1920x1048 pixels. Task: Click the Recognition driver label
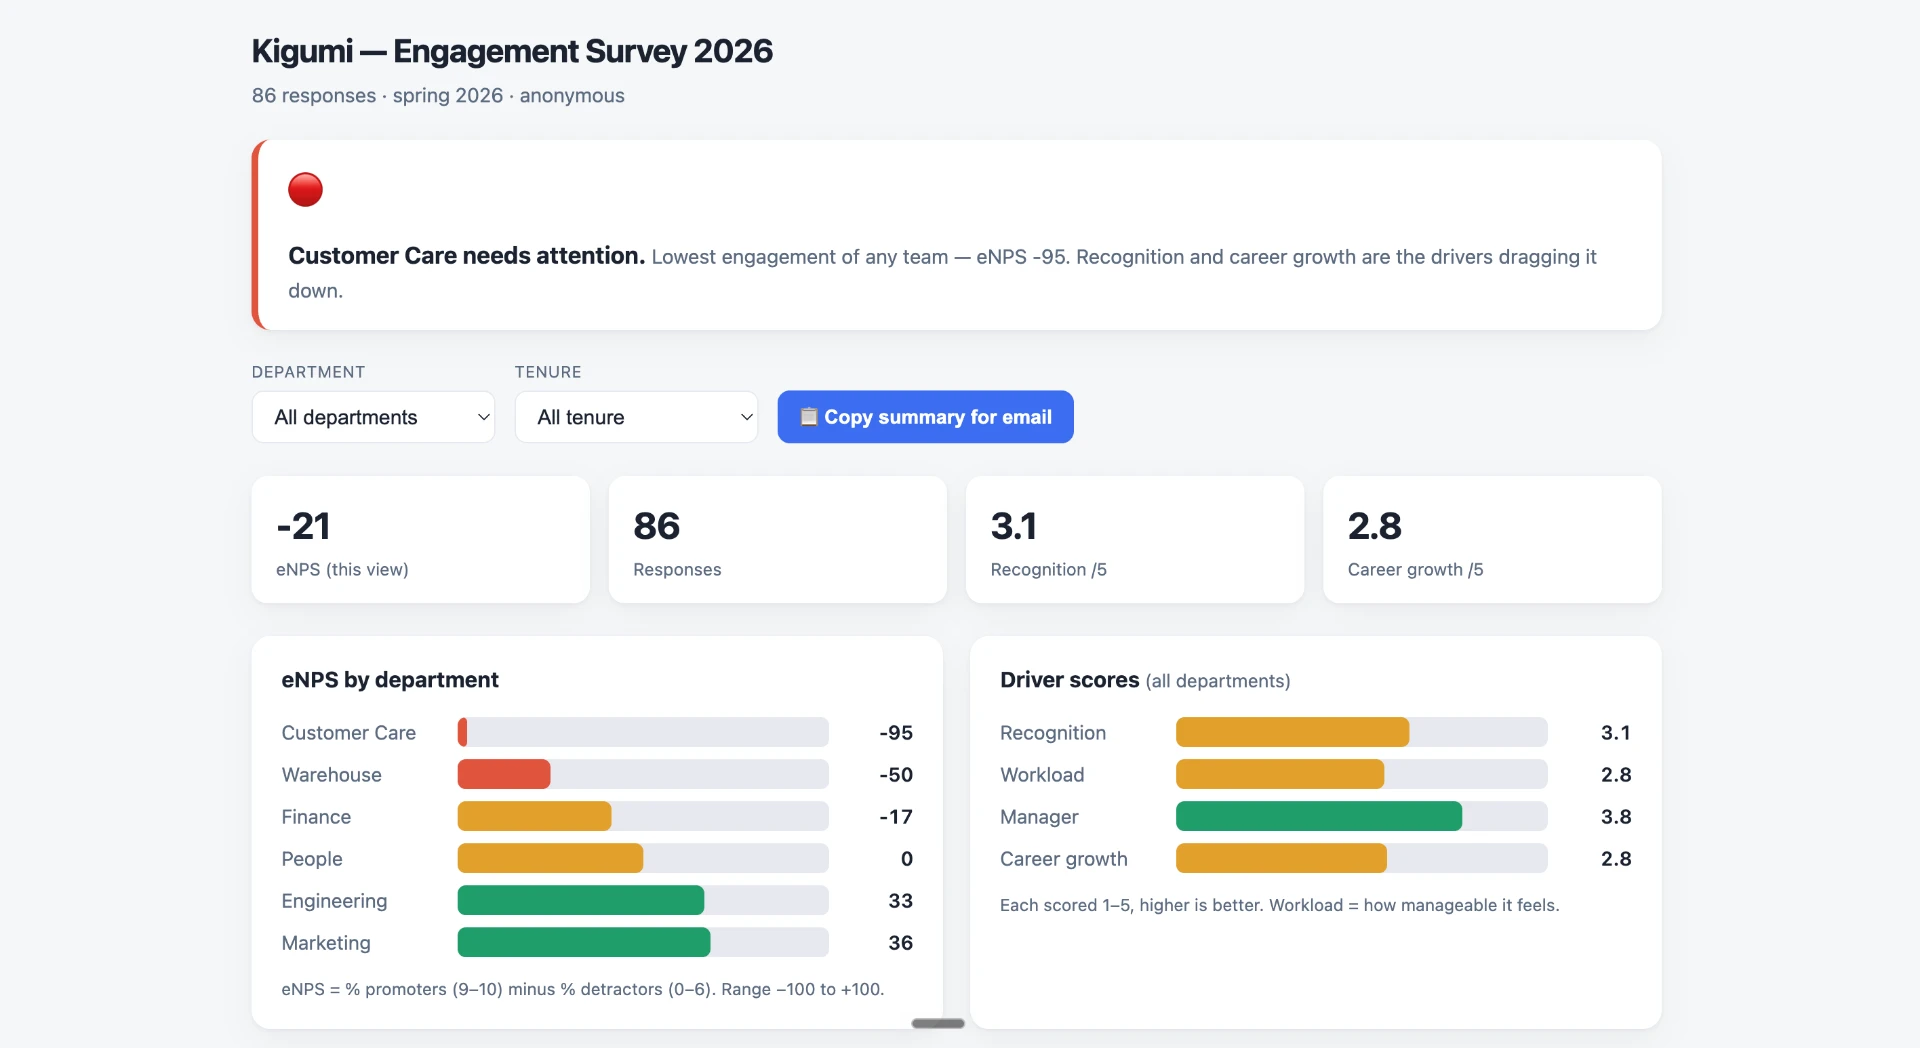point(1053,733)
